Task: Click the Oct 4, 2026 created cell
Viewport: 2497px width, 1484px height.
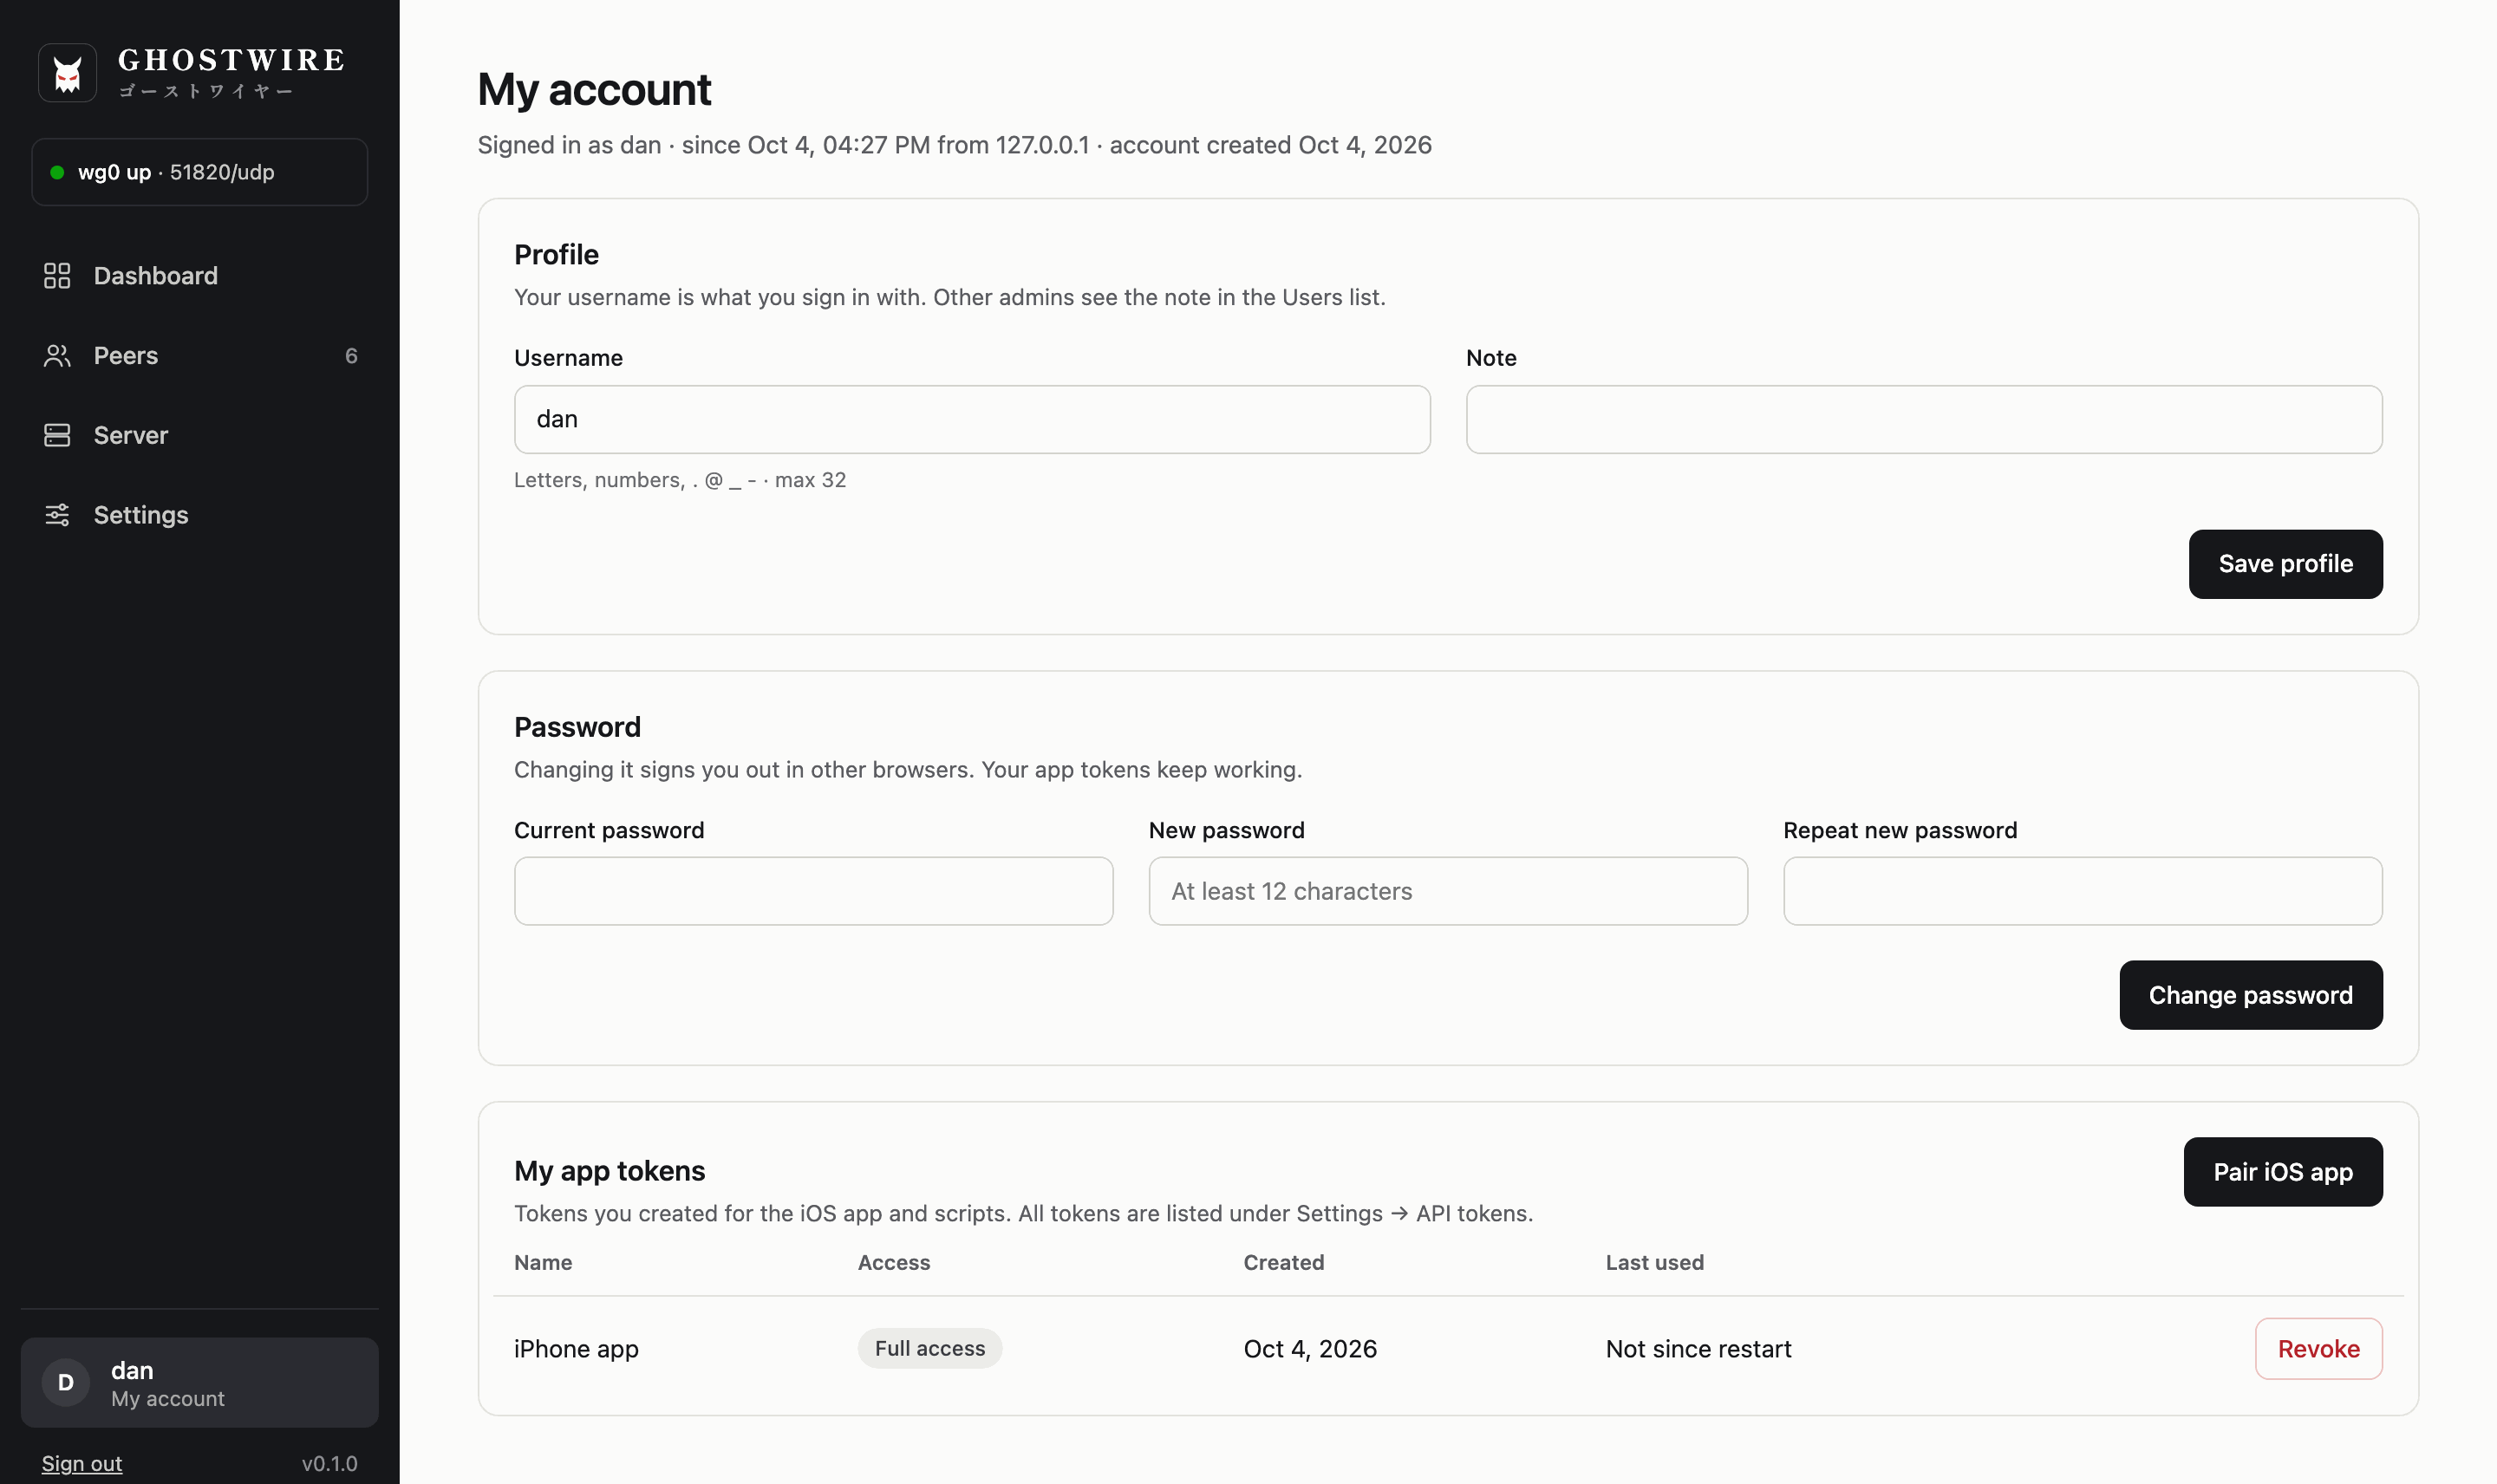Action: [x=1310, y=1349]
